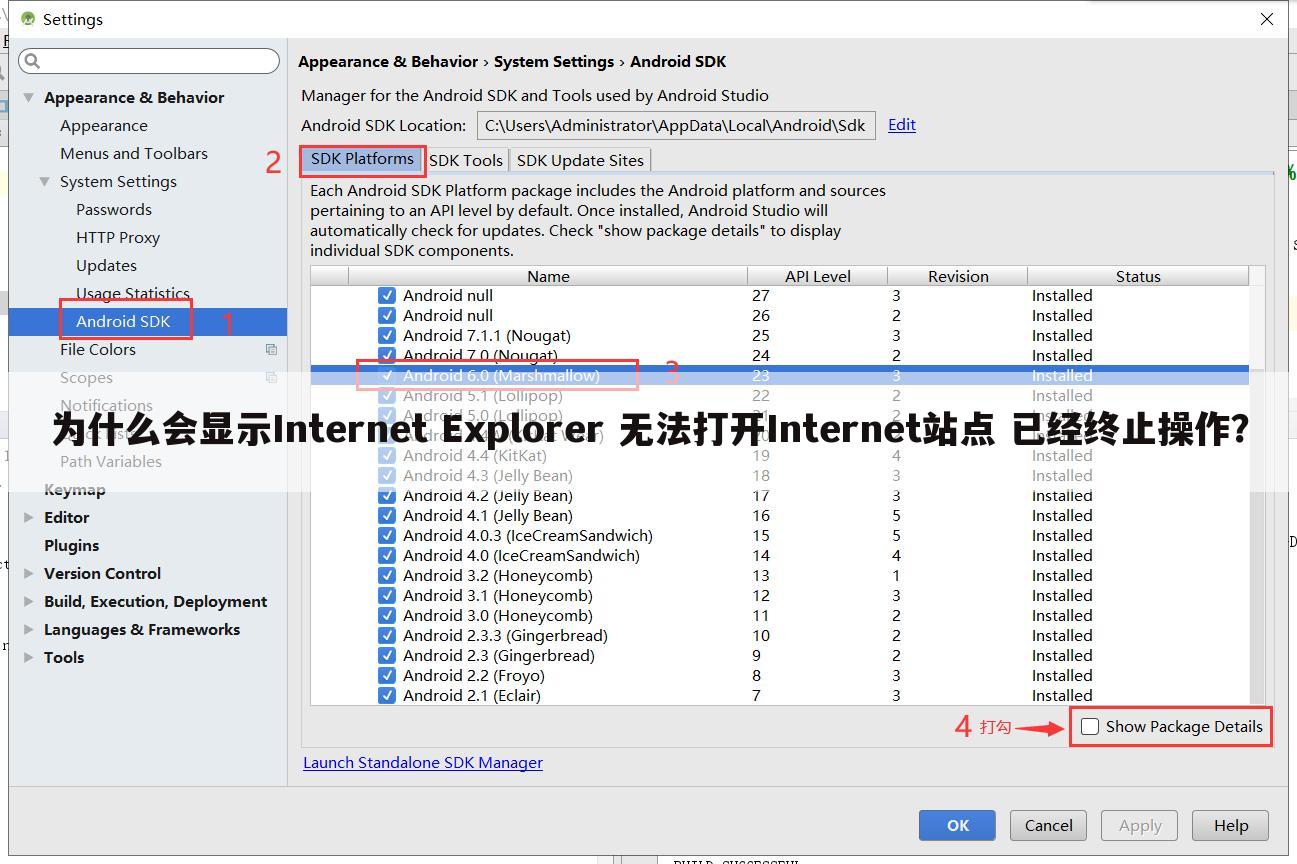Screen dimensions: 1297x864
Task: Click the Android Studio icon in title bar
Action: (28, 19)
